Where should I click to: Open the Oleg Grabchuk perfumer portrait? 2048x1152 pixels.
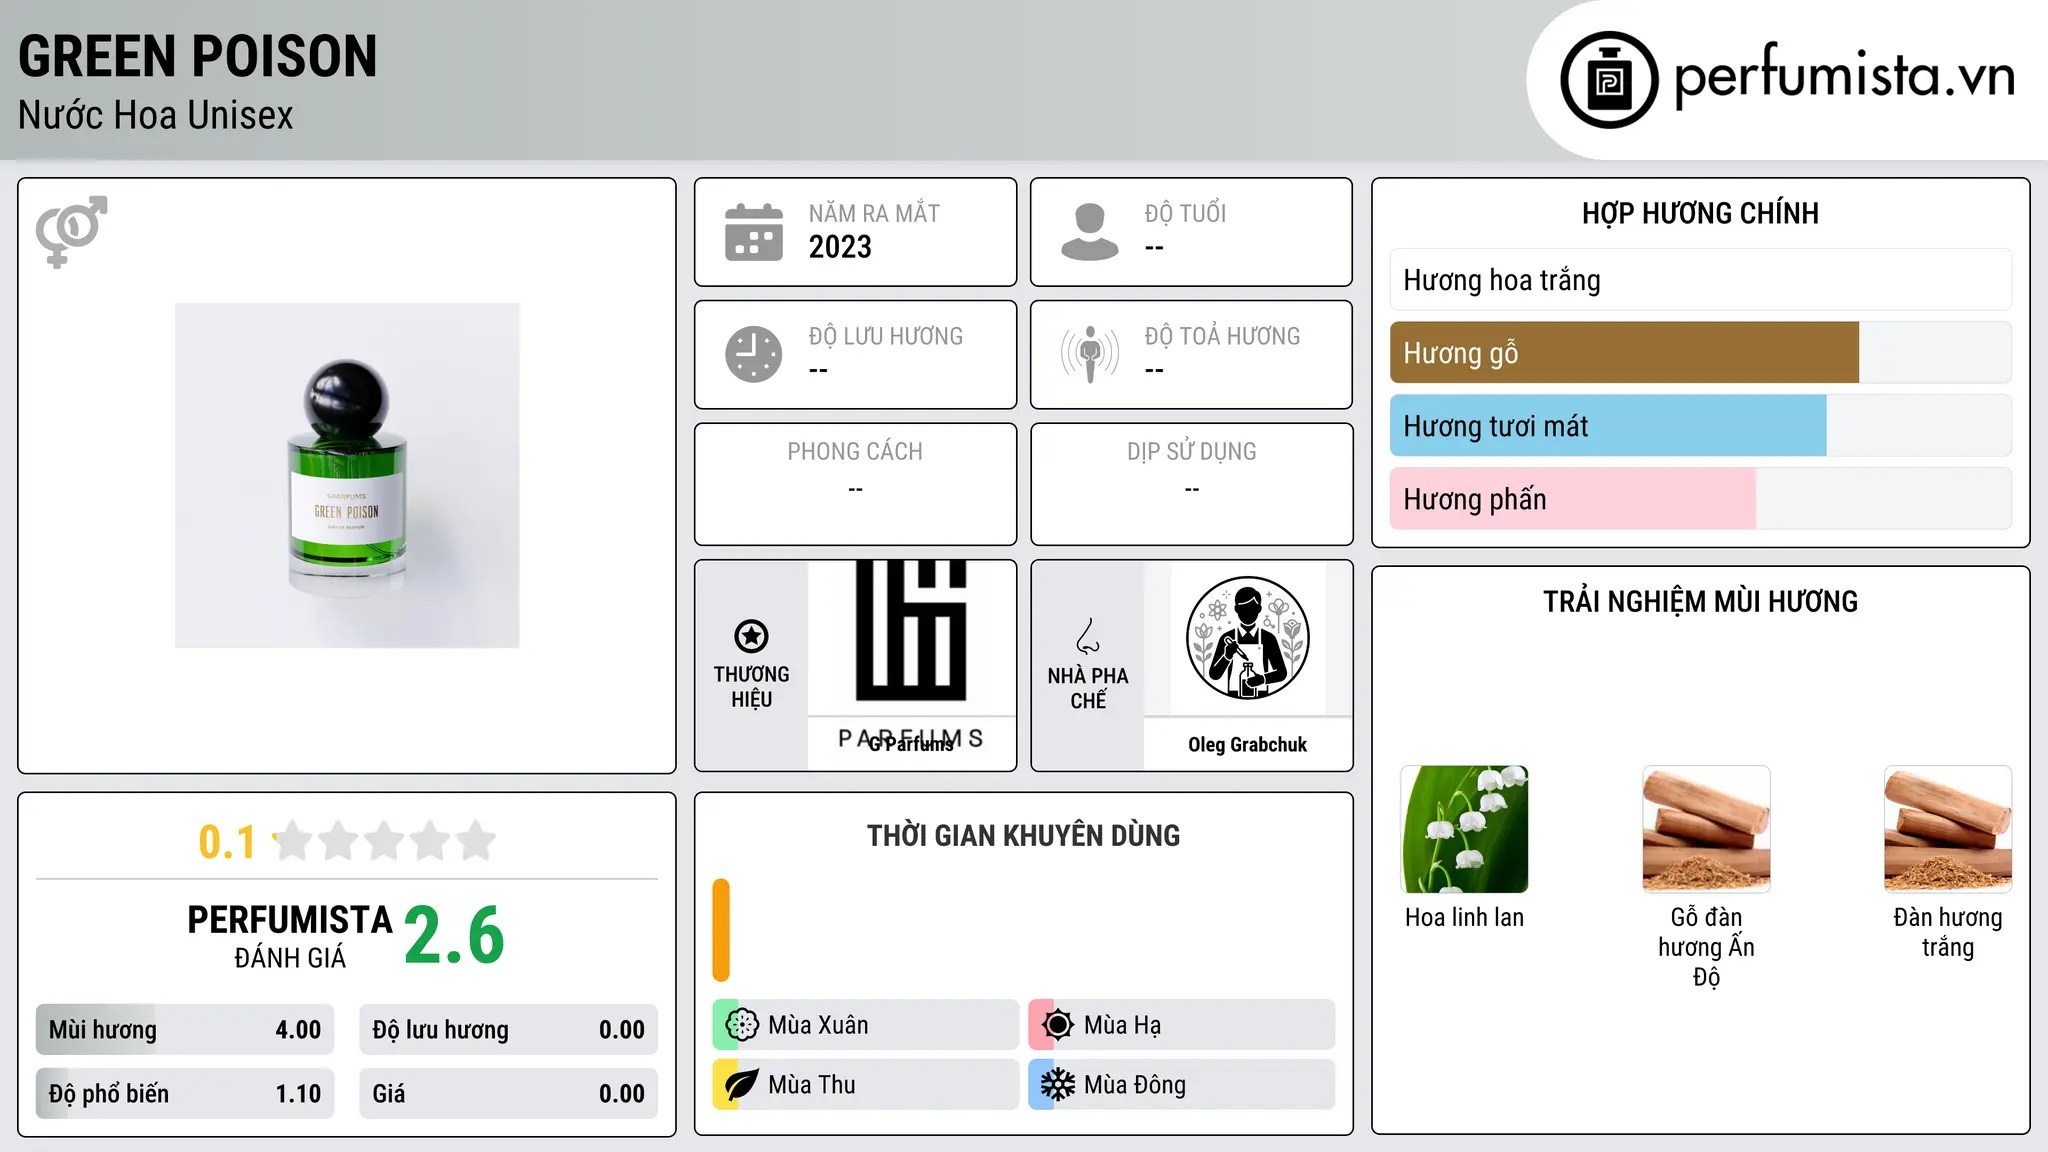(x=1247, y=638)
